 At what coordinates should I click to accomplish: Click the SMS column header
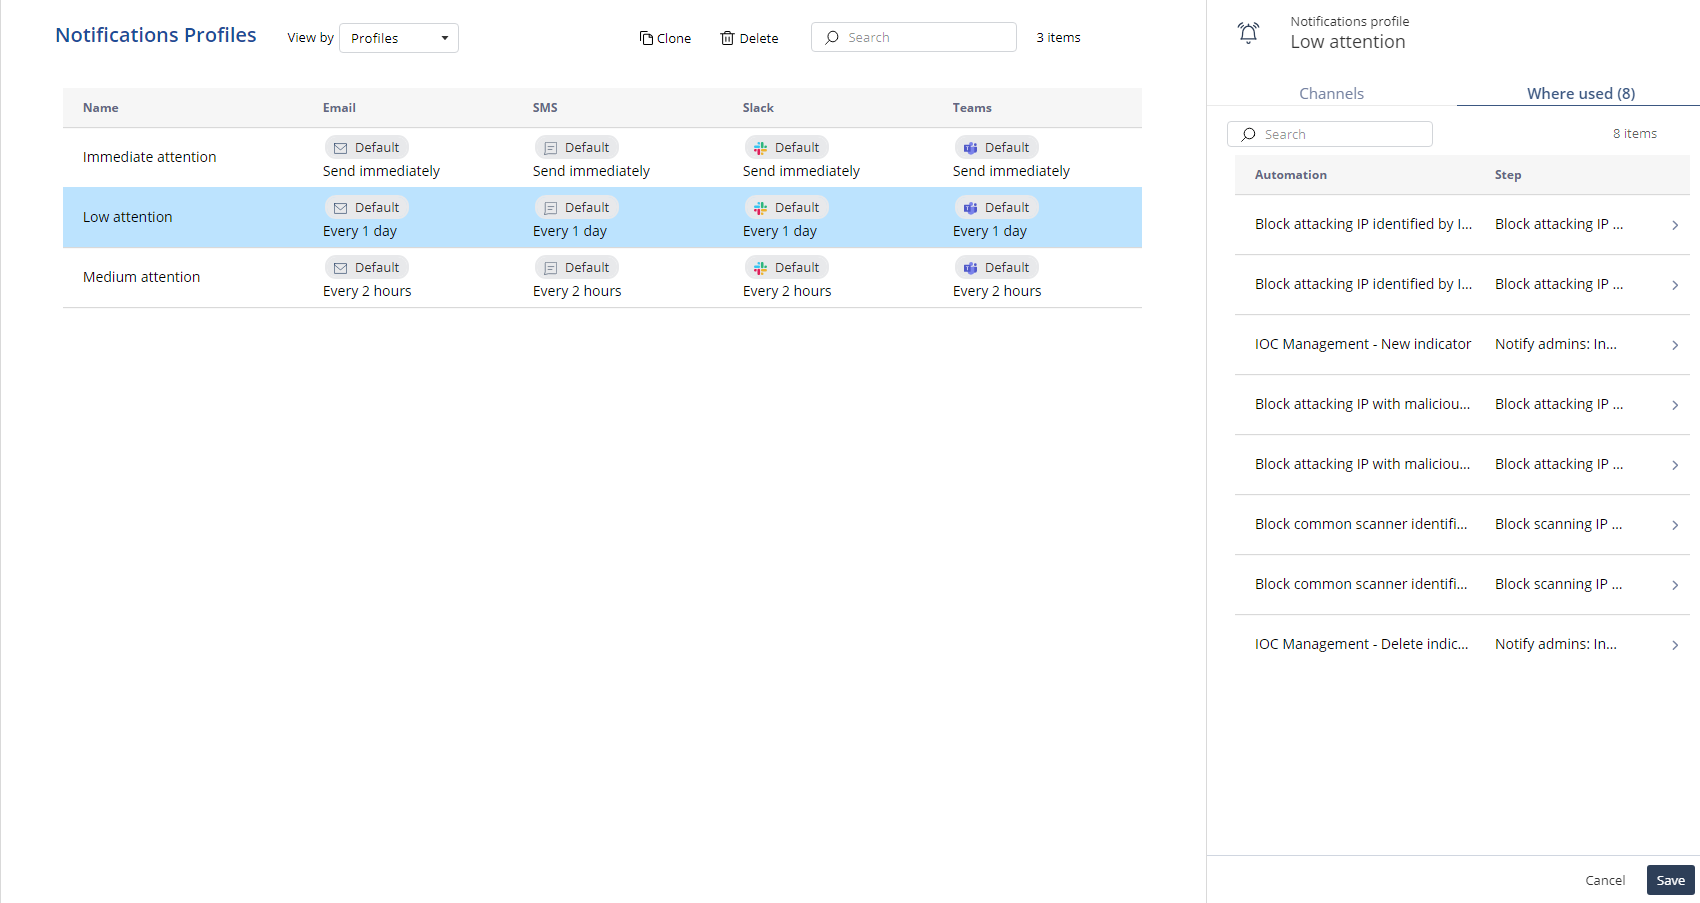[x=545, y=107]
